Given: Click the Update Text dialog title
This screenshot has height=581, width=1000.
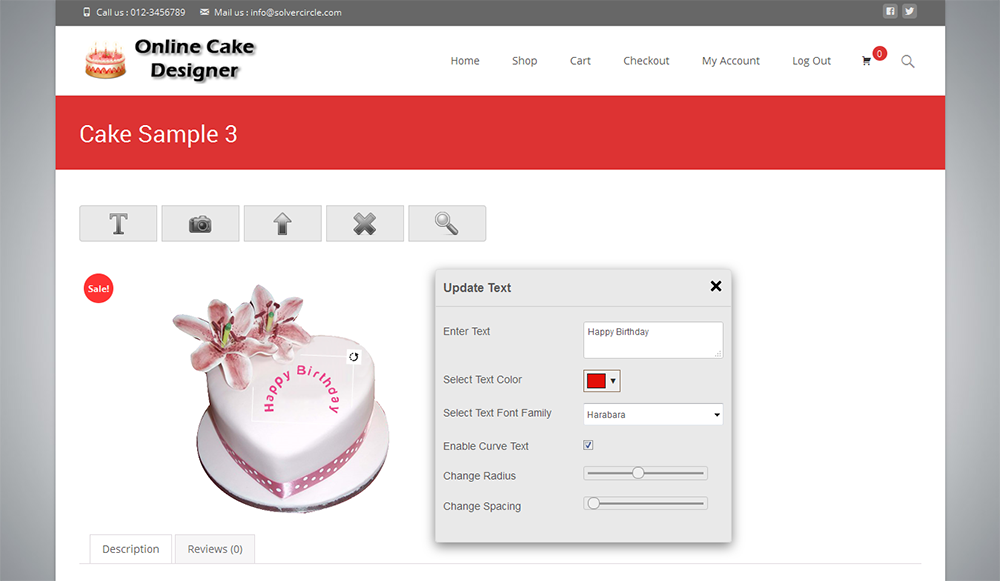Looking at the screenshot, I should coord(477,288).
